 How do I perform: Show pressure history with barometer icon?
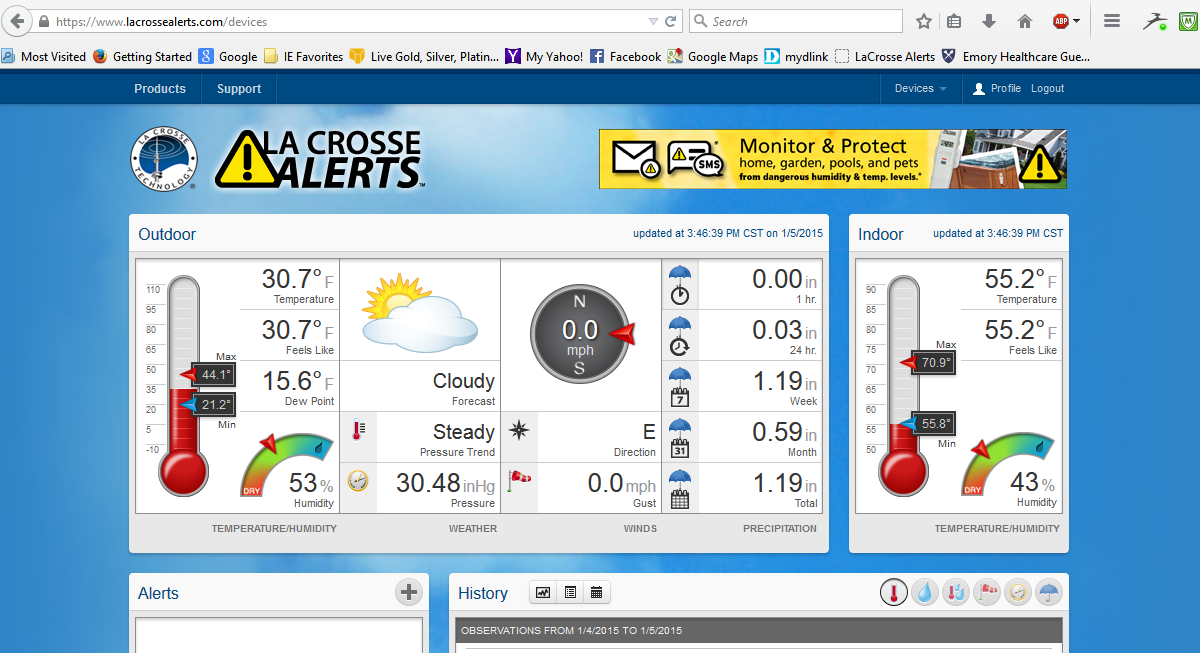coord(1017,593)
